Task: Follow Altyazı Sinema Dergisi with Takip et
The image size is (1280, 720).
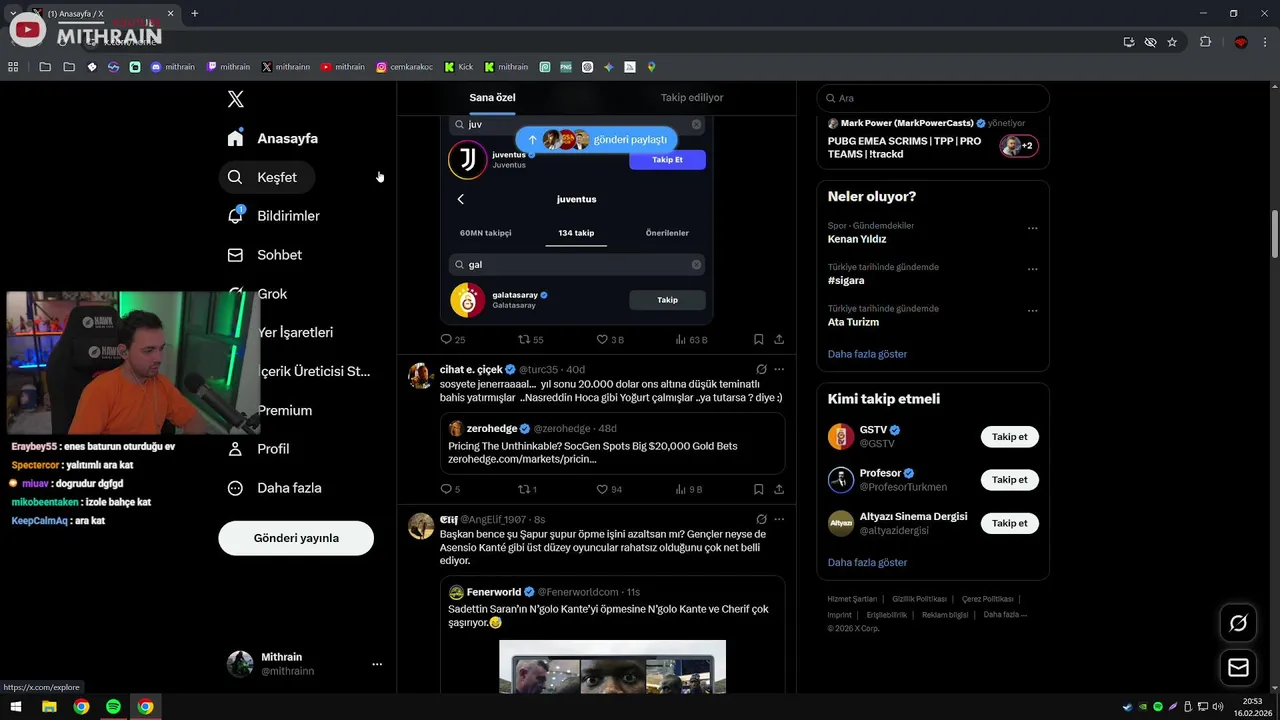Action: click(1009, 523)
